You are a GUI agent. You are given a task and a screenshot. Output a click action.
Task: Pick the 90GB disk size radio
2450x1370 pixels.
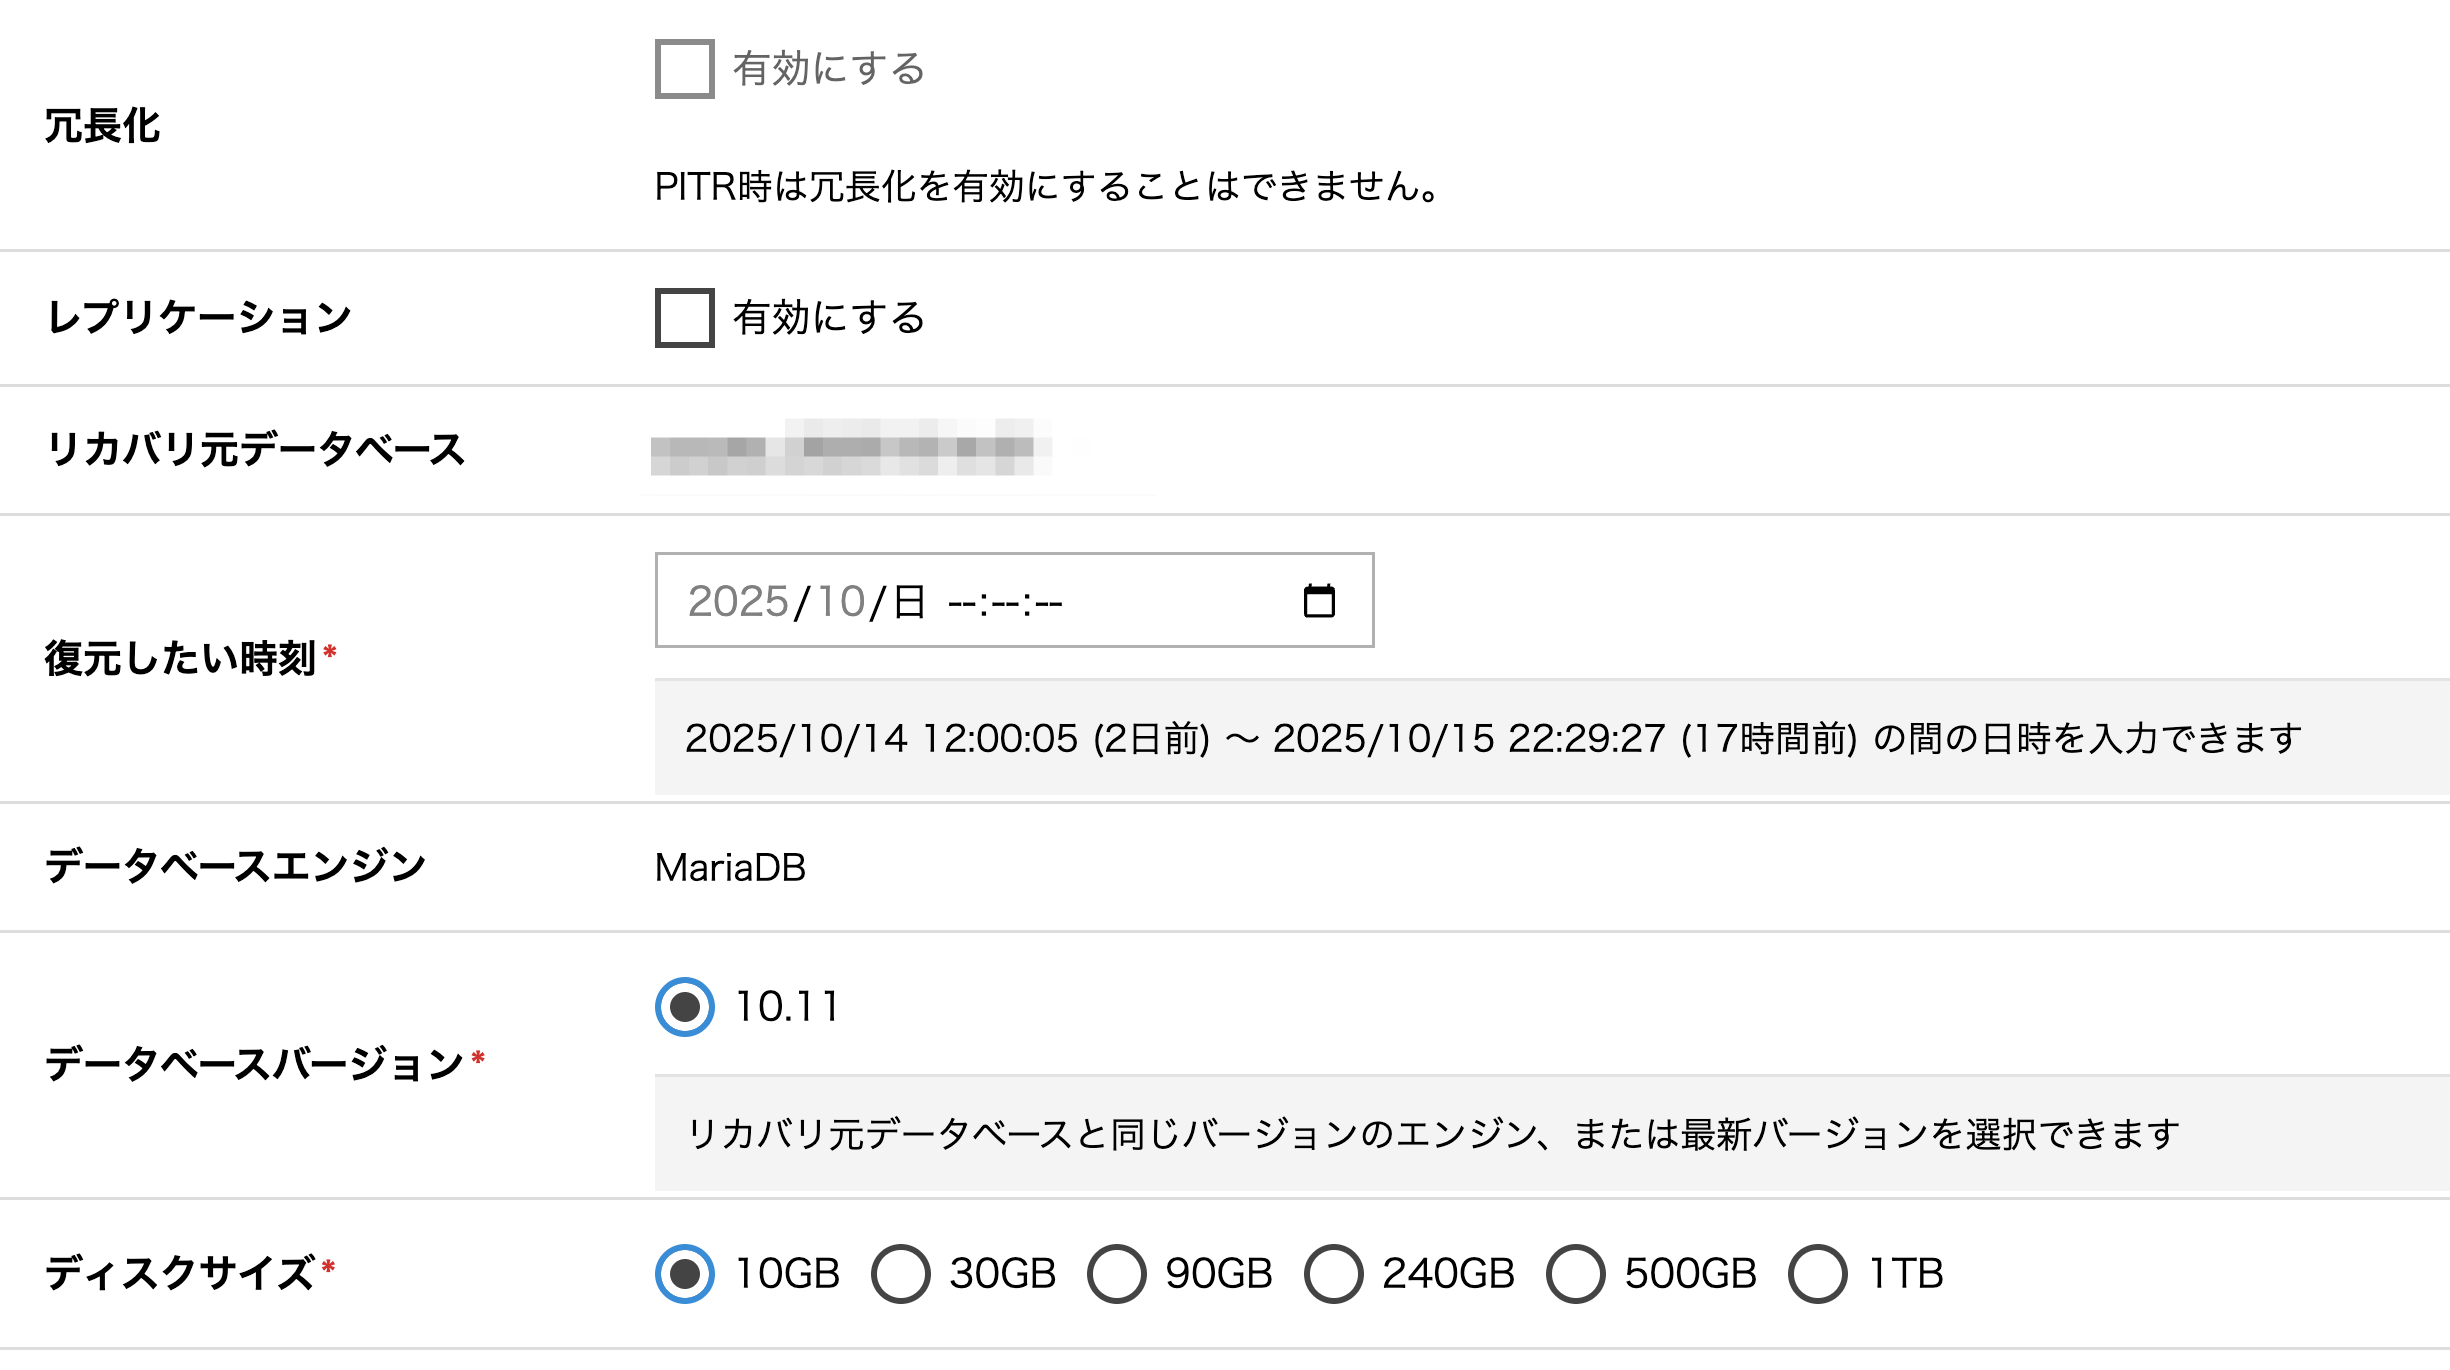[1117, 1273]
